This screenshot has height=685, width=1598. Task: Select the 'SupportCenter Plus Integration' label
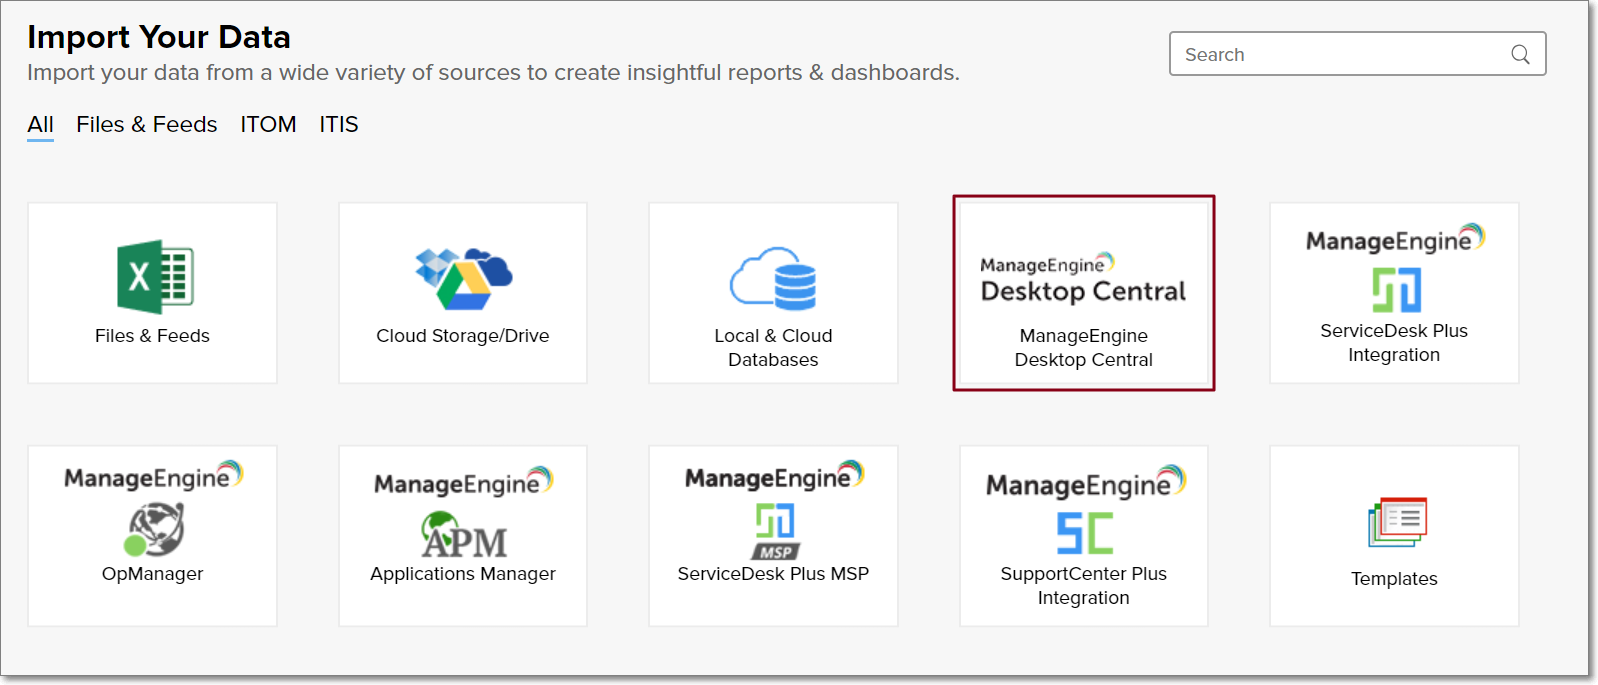(1084, 586)
